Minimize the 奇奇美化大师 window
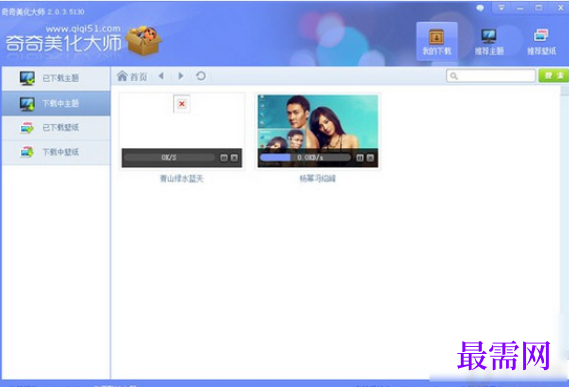Viewport: 569px width, 387px height. [520, 8]
